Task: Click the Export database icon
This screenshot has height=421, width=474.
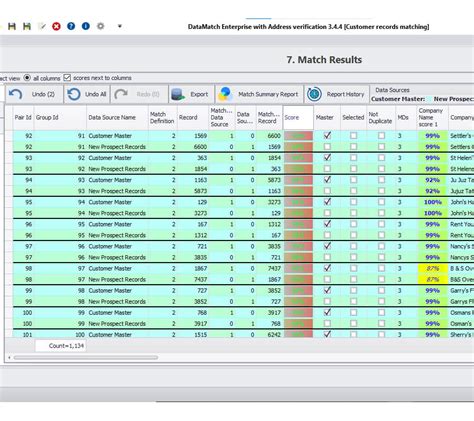Action: click(178, 94)
